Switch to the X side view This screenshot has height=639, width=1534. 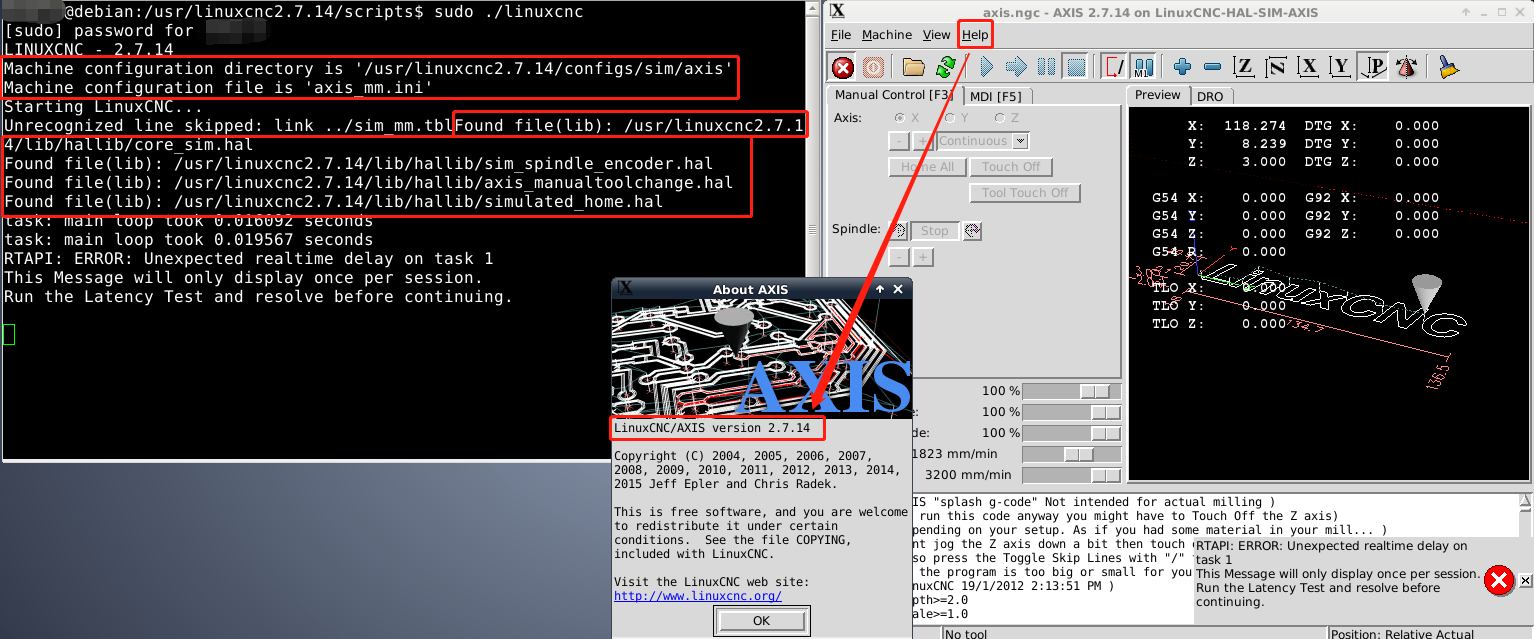[x=1308, y=67]
